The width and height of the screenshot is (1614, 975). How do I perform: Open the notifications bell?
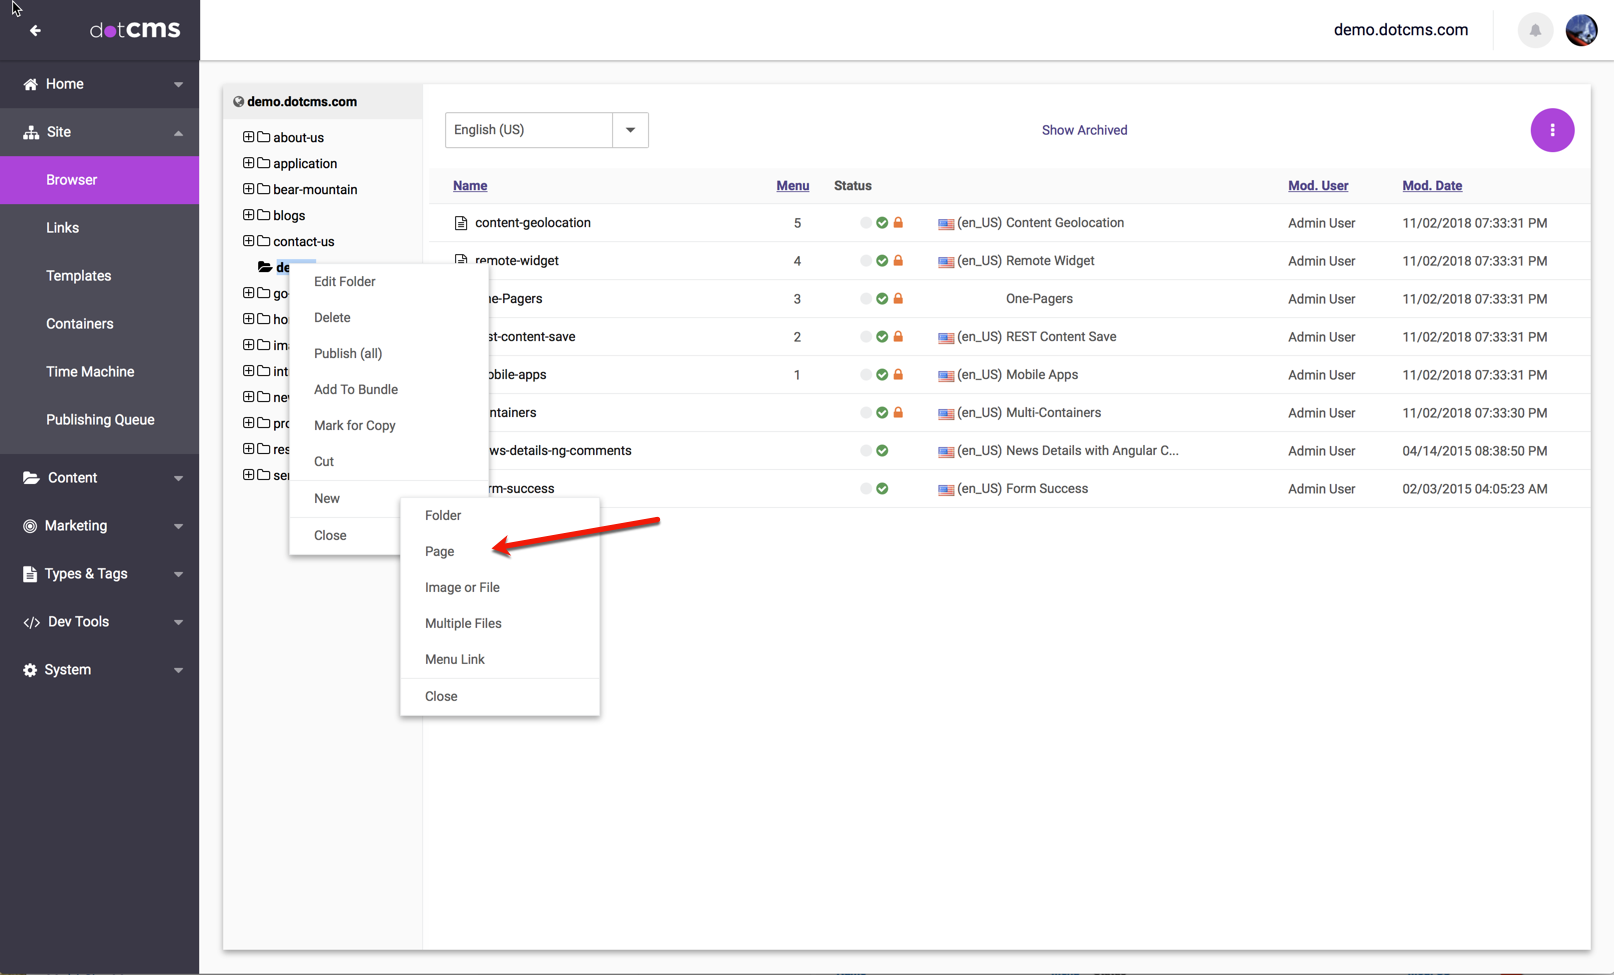(x=1534, y=30)
